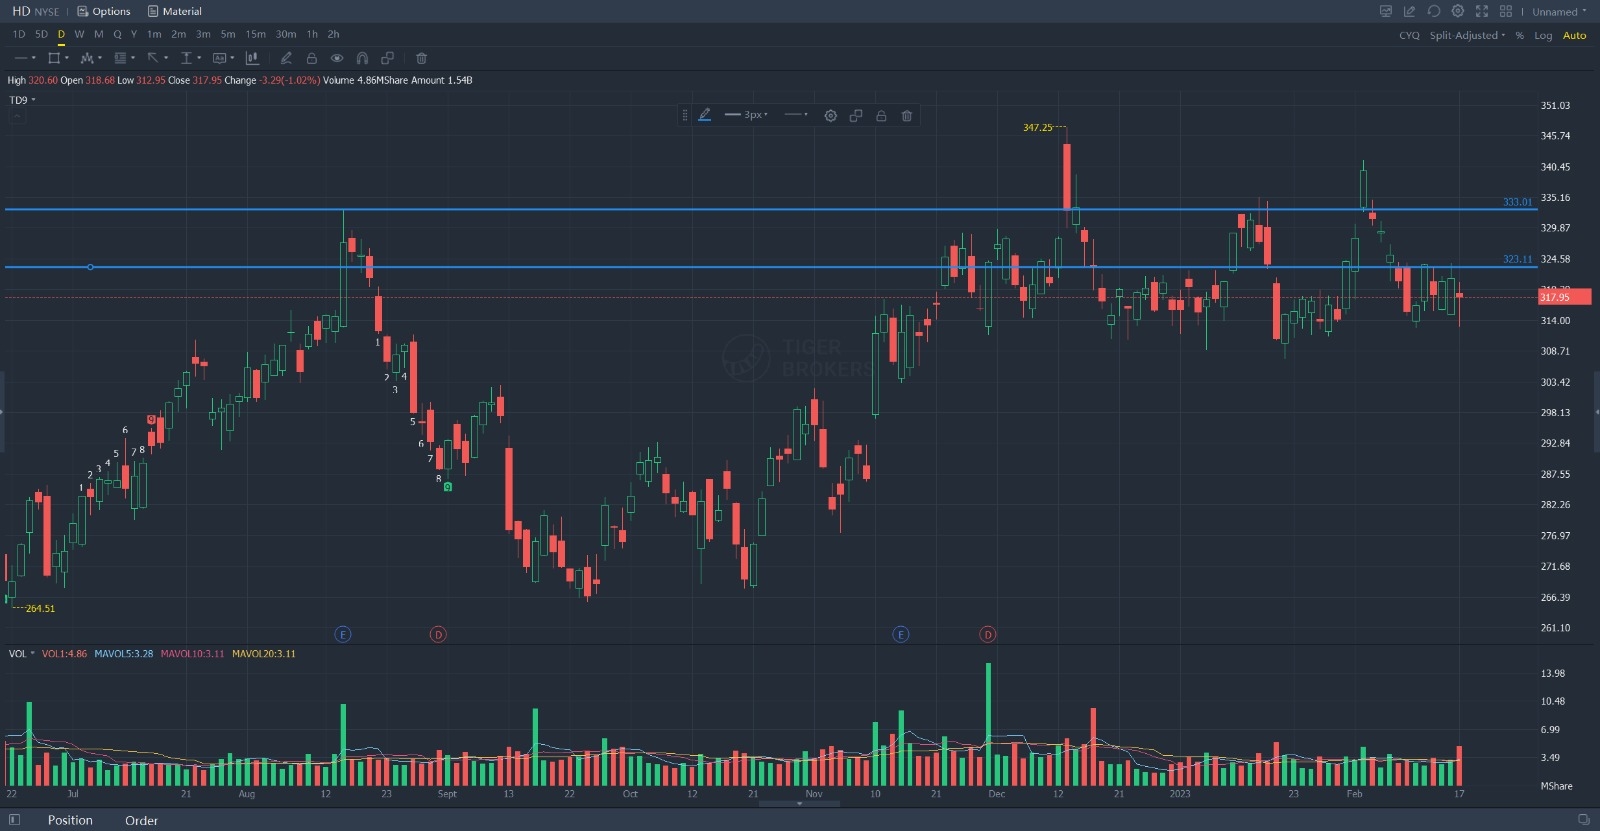Toggle the Log scale
Viewport: 1600px width, 831px height.
(1543, 35)
